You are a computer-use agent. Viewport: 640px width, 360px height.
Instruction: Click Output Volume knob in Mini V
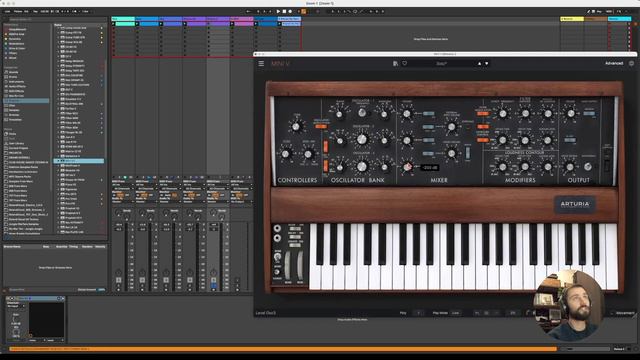point(570,114)
